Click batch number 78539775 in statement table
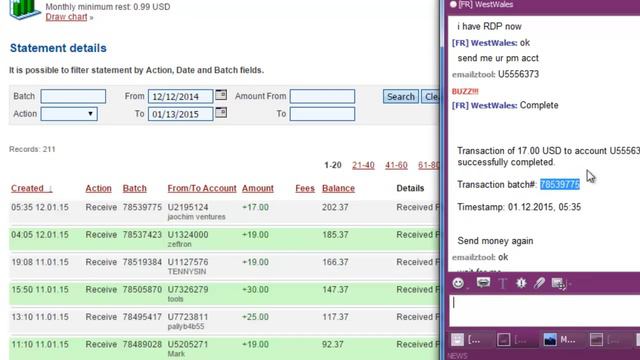Screen dimensions: 640x360 [142, 207]
